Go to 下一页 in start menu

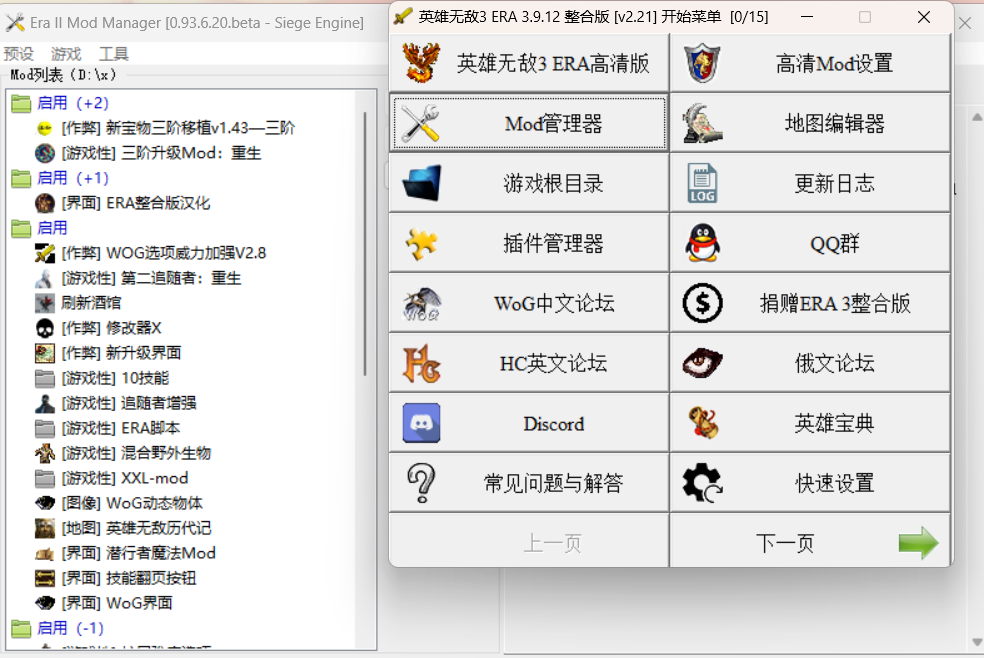pyautogui.click(x=810, y=543)
